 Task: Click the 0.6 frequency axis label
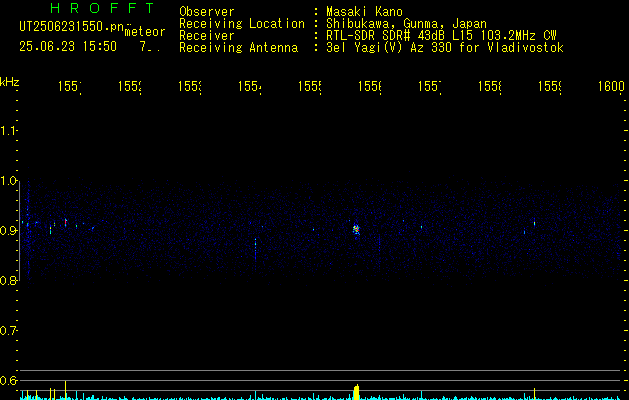[8, 380]
